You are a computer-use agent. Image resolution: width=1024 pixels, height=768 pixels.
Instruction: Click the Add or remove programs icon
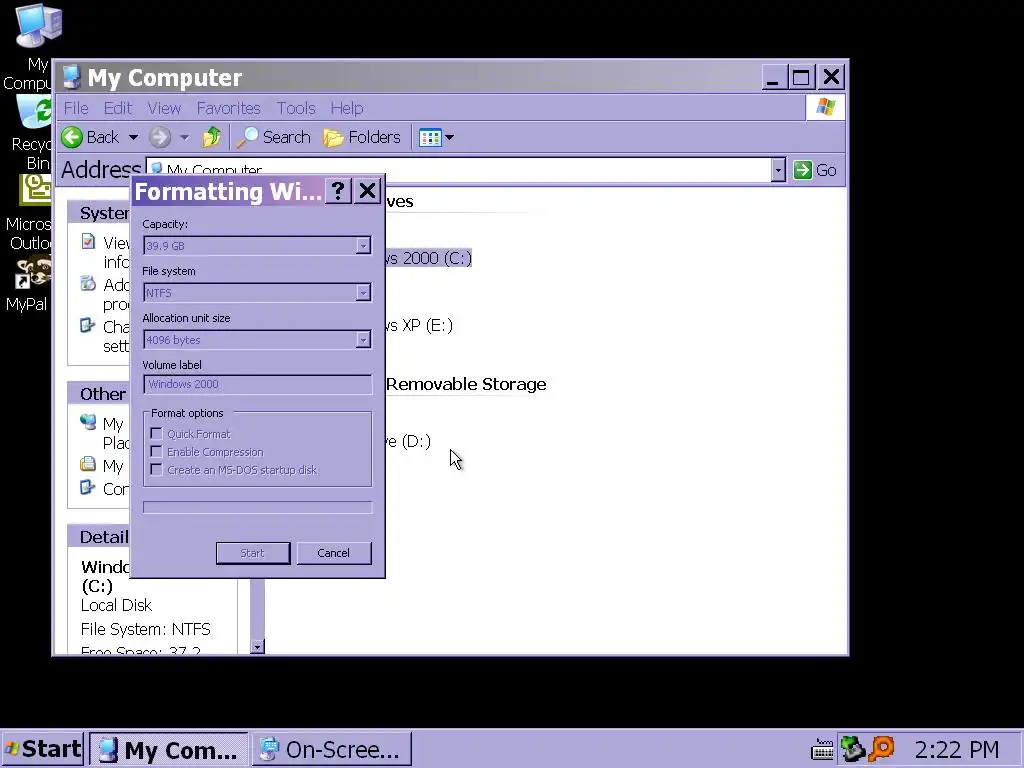click(x=88, y=283)
